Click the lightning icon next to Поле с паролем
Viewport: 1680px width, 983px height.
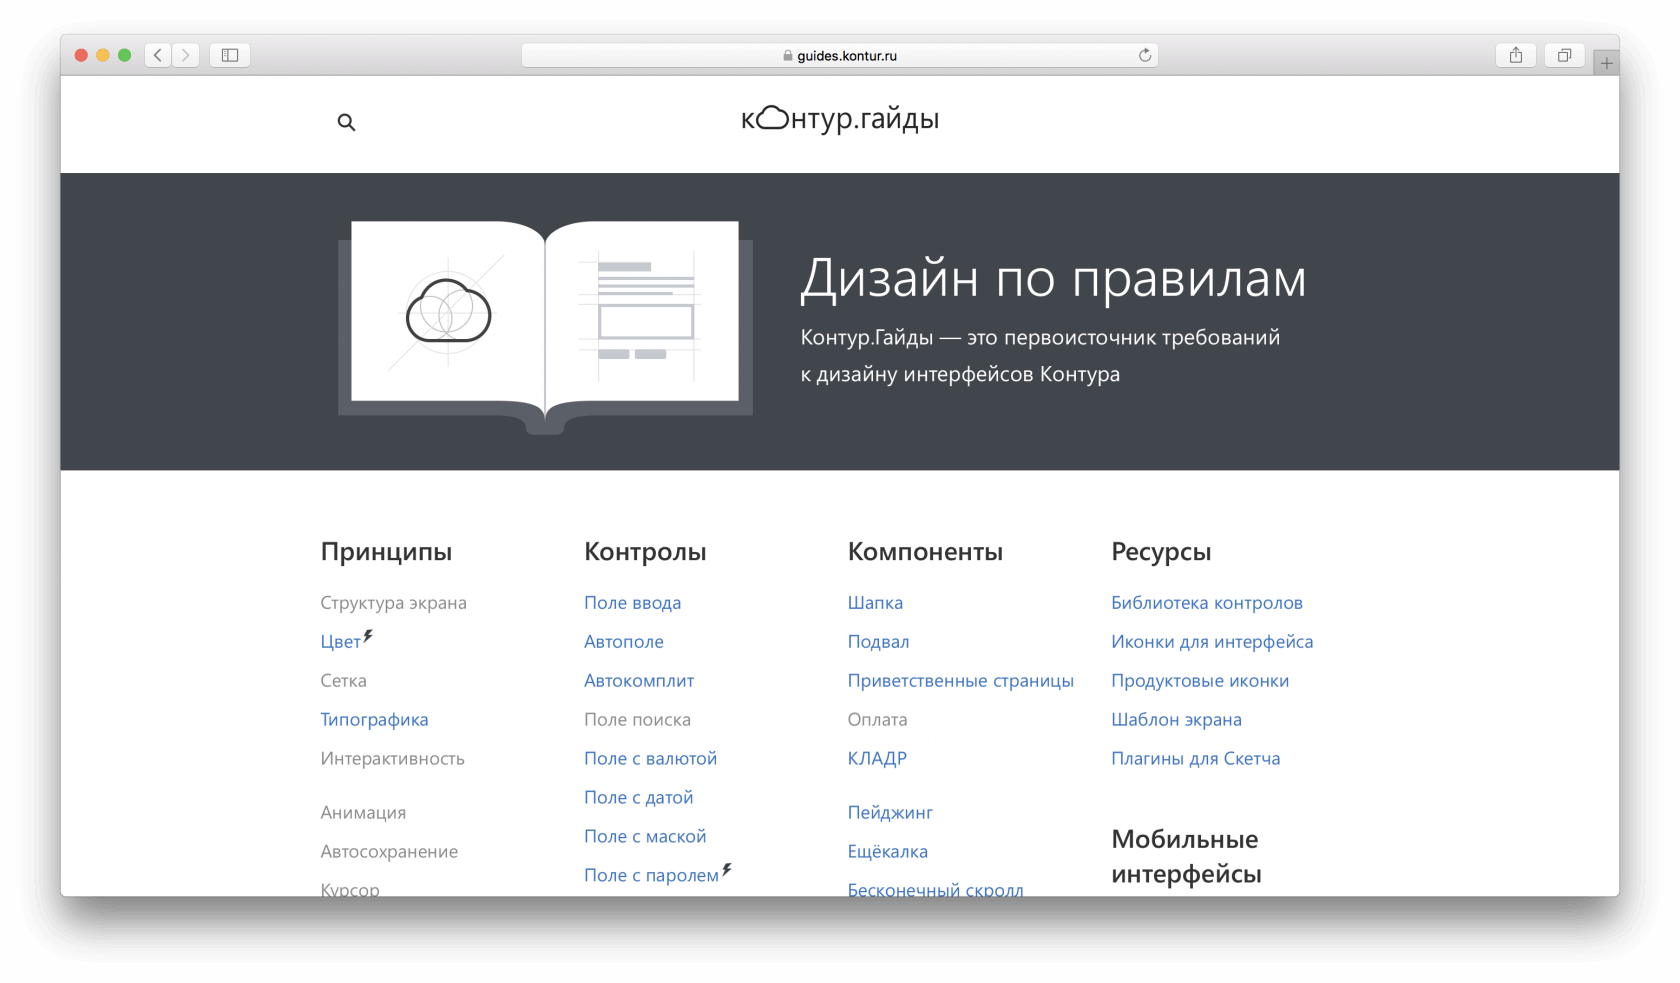tap(727, 870)
